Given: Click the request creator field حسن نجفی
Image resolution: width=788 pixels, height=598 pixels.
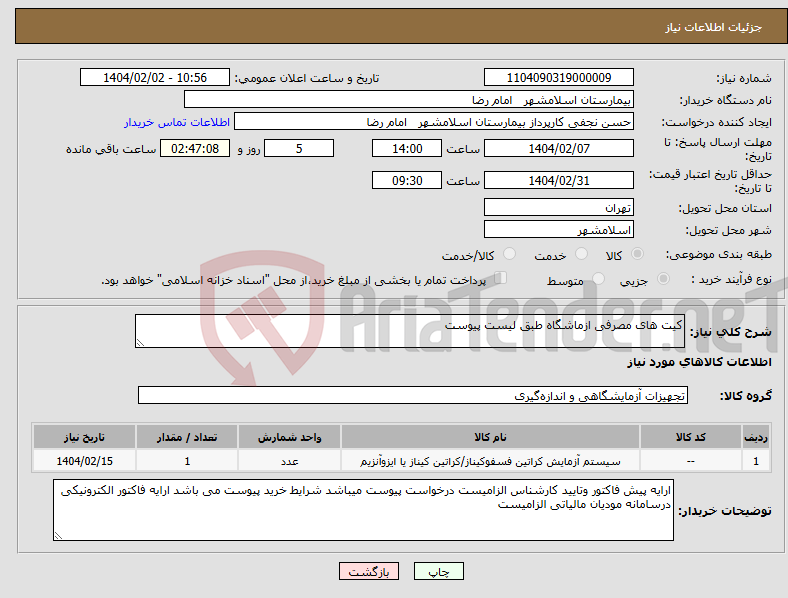Looking at the screenshot, I should 434,122.
